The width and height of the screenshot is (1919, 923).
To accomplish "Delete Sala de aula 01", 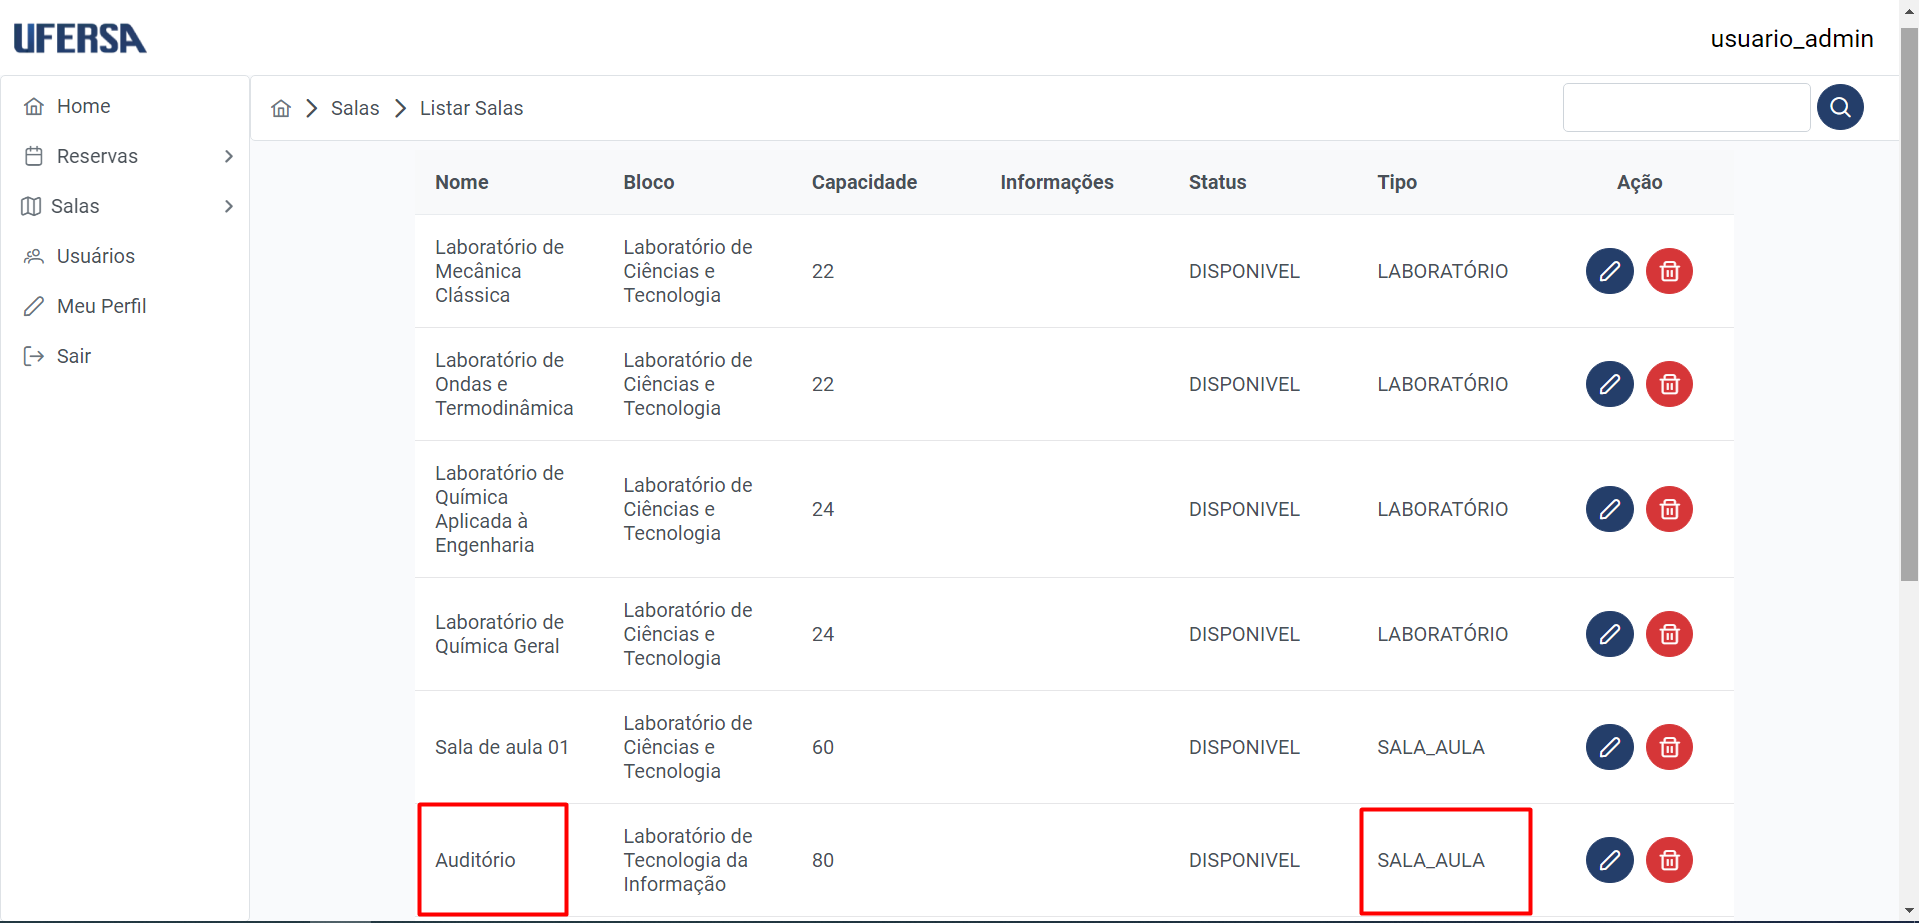I will pos(1669,747).
